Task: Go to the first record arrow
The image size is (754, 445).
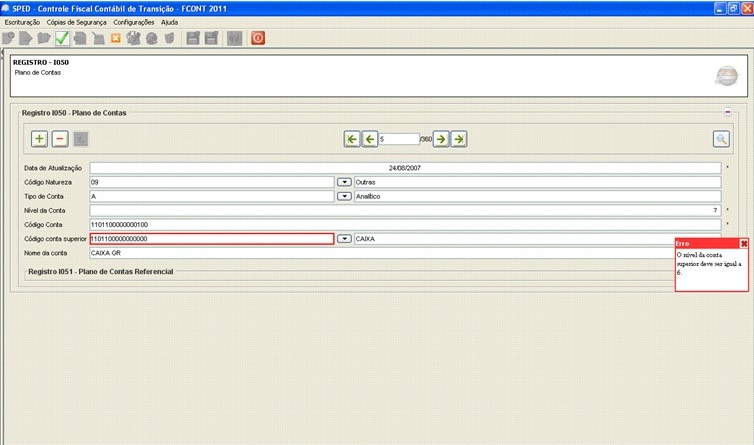Action: tap(352, 139)
